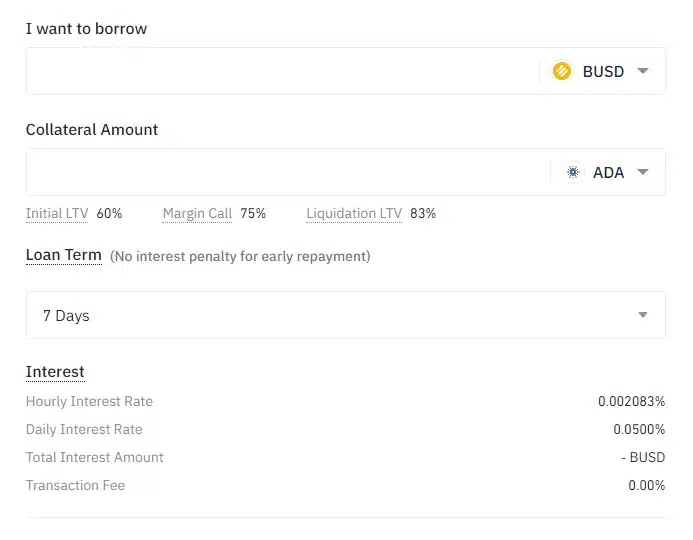This screenshot has height=540, width=693.
Task: Click the Transaction Fee 0.00% value
Action: [x=647, y=485]
